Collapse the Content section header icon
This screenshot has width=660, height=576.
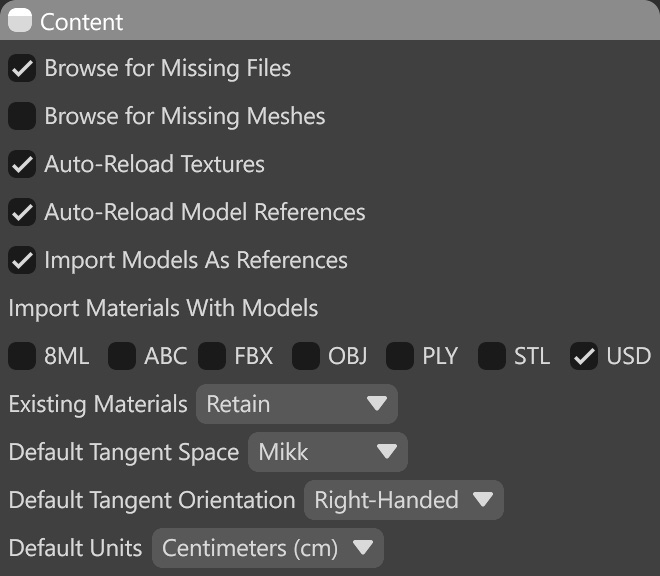tap(22, 21)
